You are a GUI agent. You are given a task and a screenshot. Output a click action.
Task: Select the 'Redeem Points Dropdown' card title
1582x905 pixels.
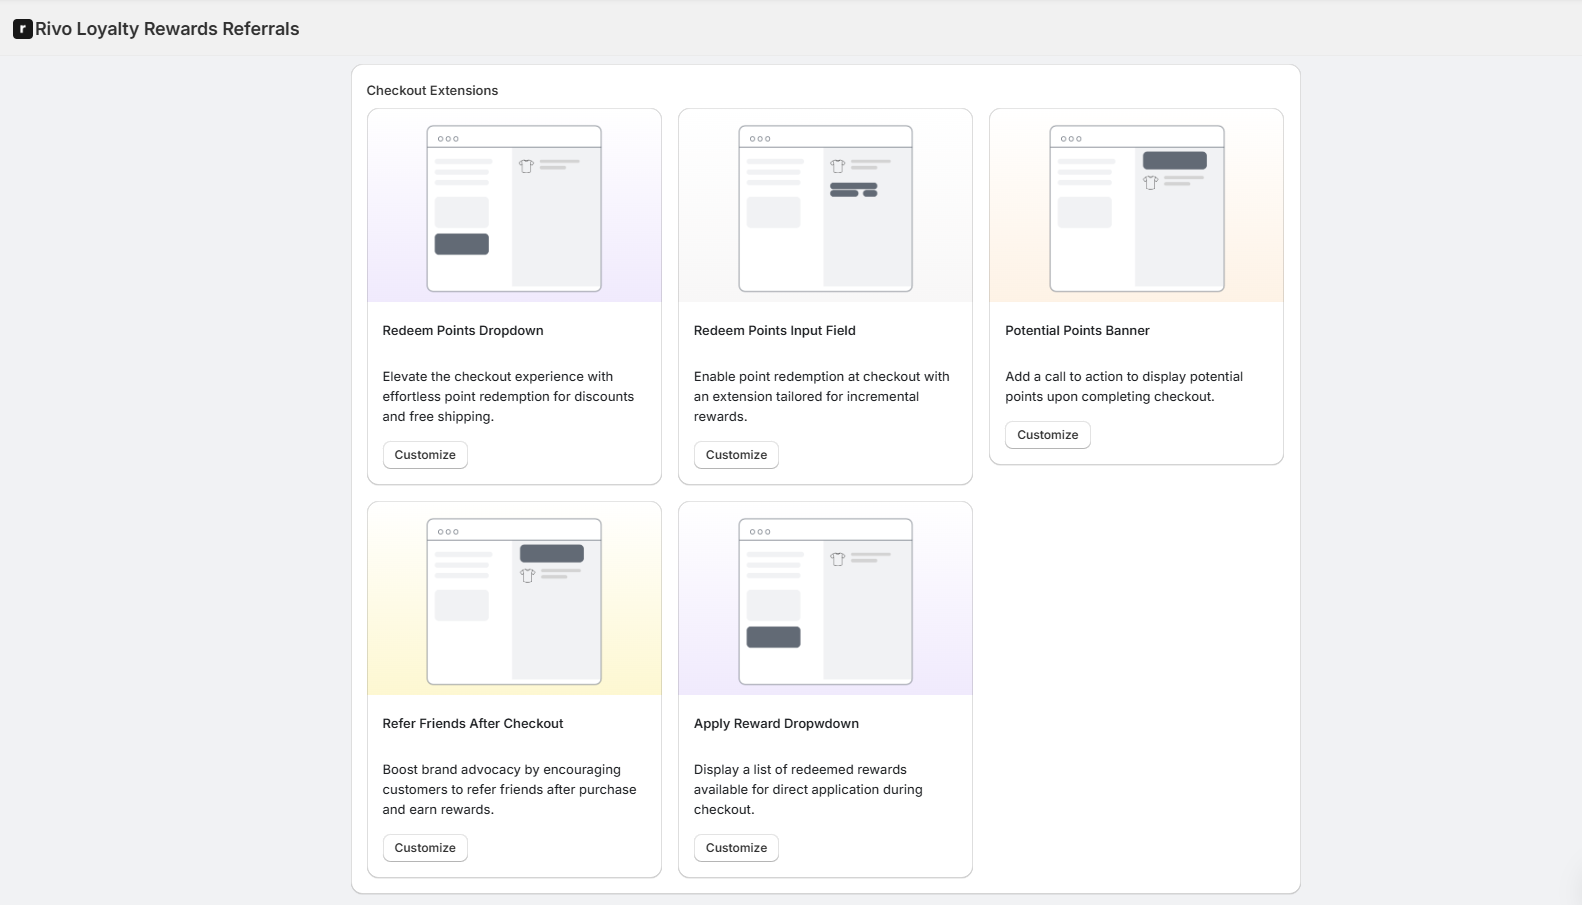point(463,331)
